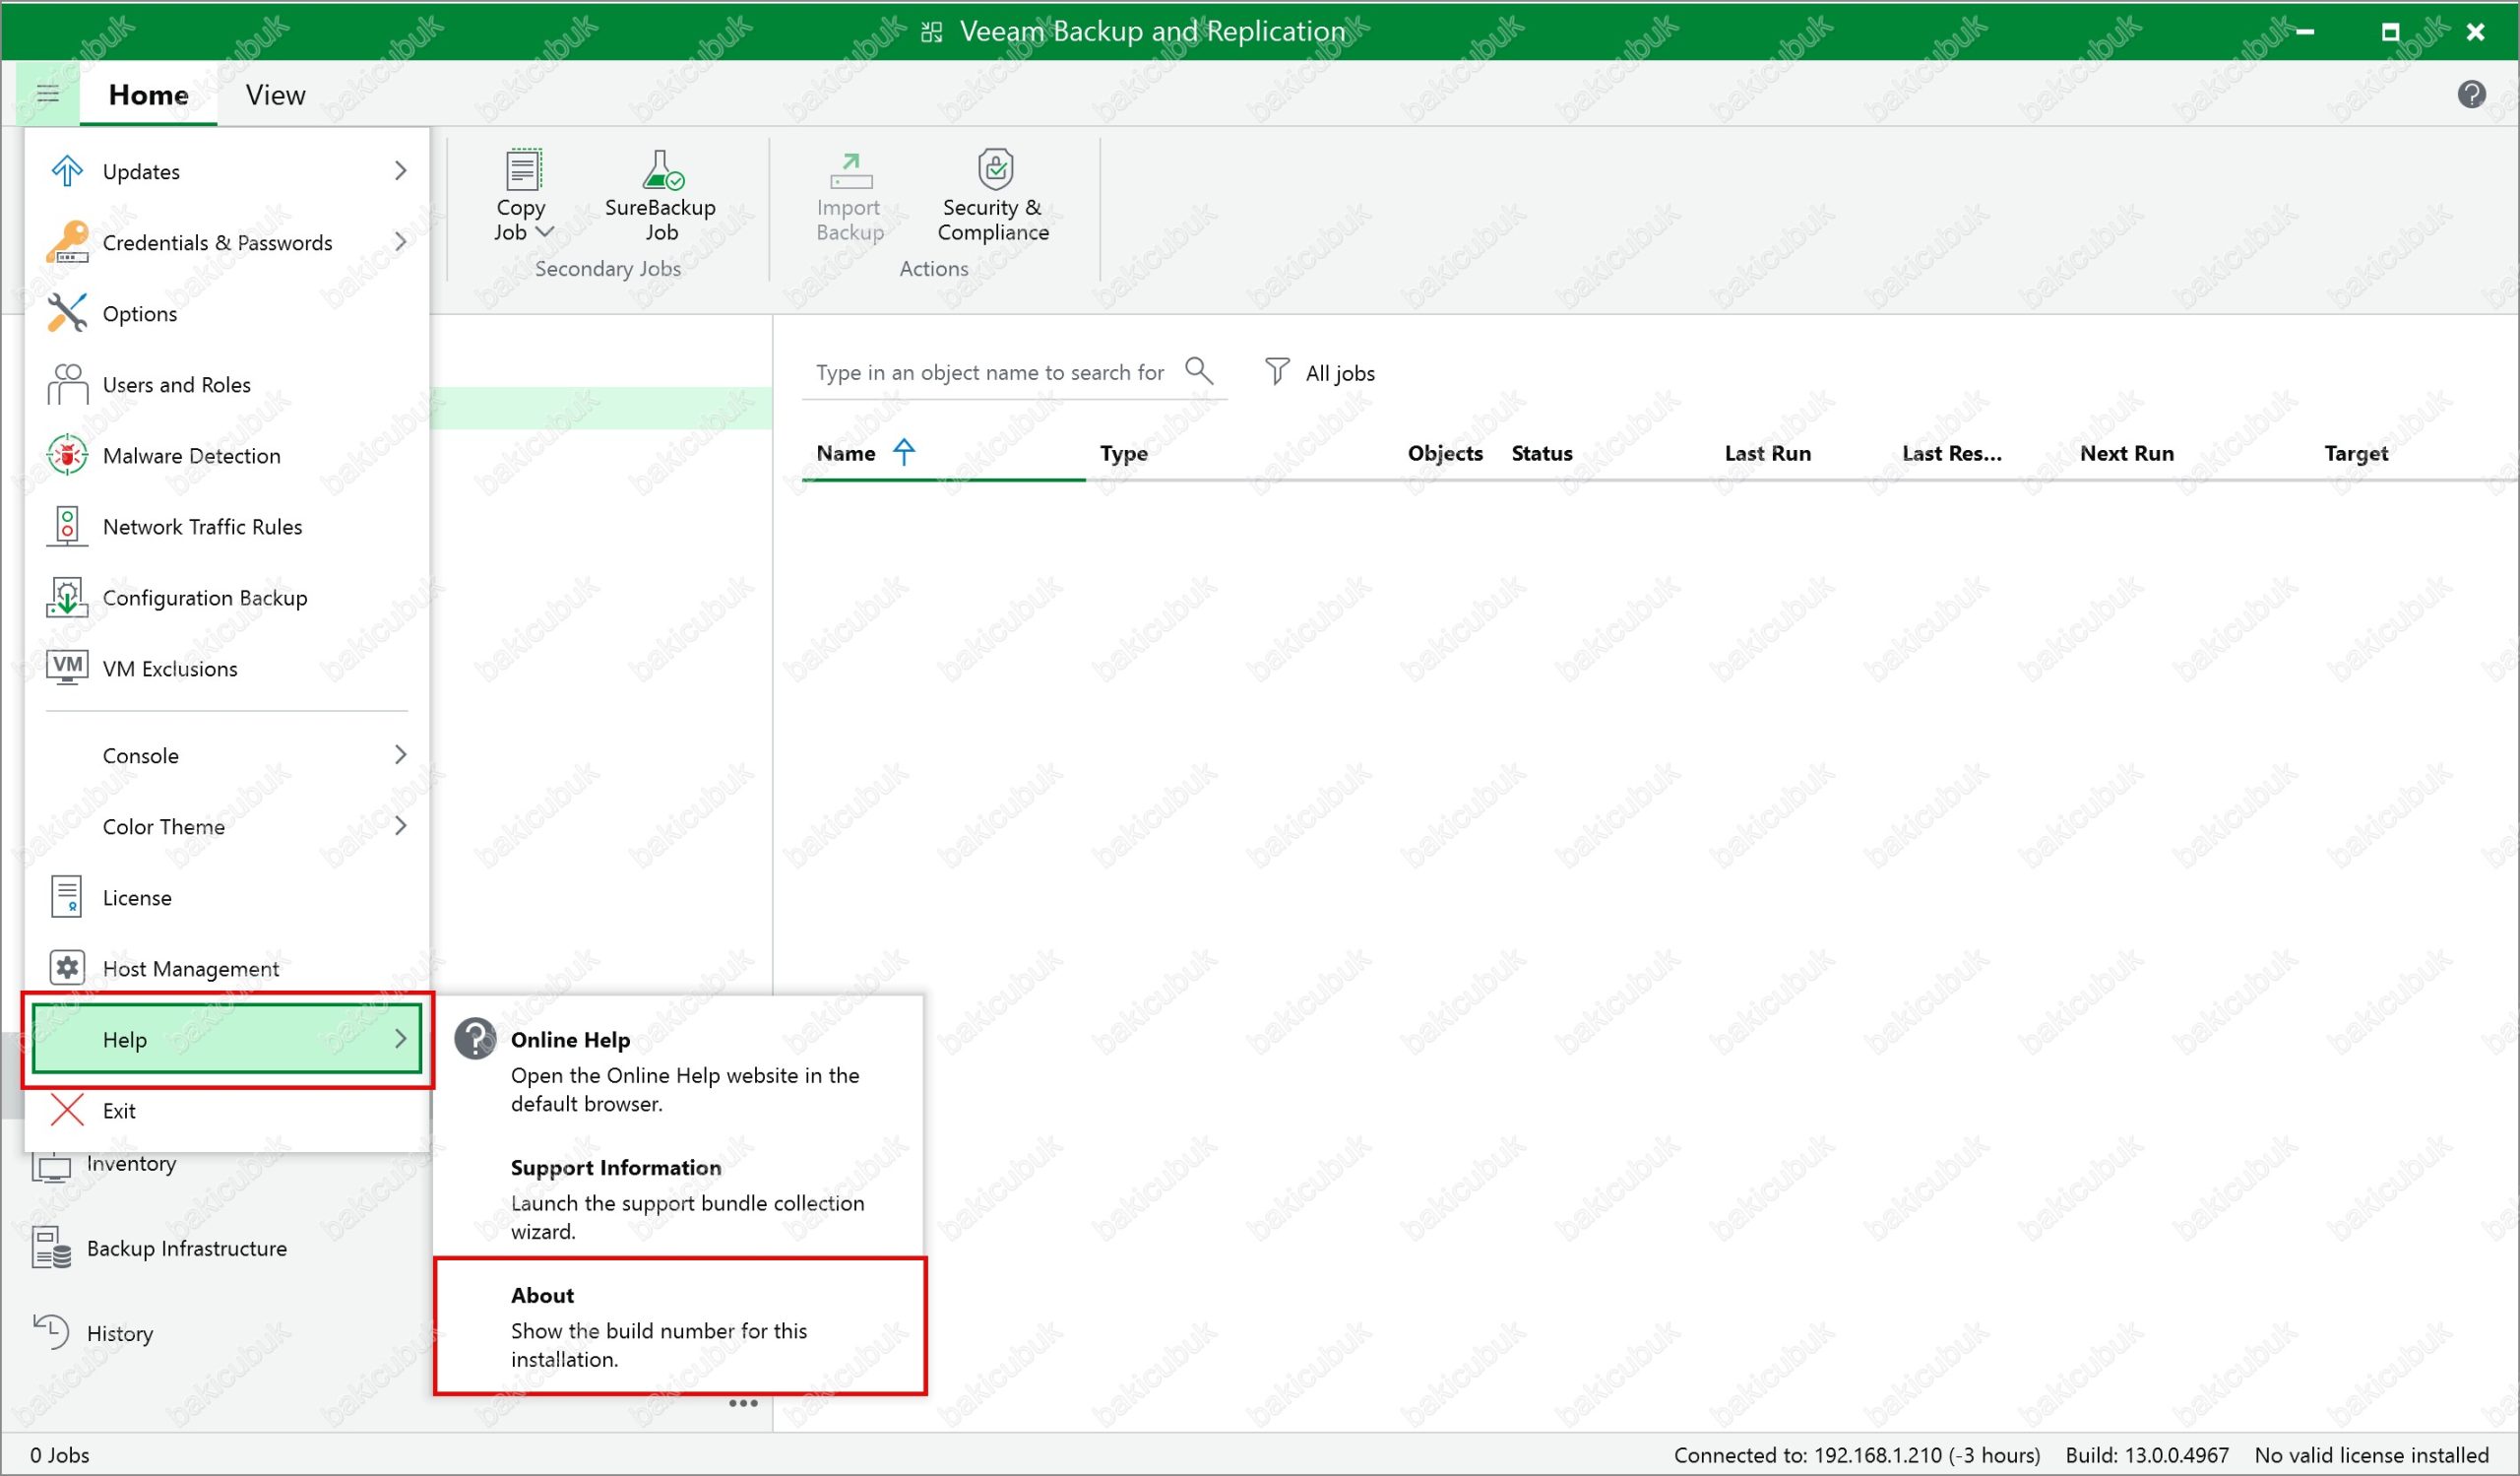This screenshot has width=2520, height=1476.
Task: Select the Options menu entry
Action: tap(227, 313)
